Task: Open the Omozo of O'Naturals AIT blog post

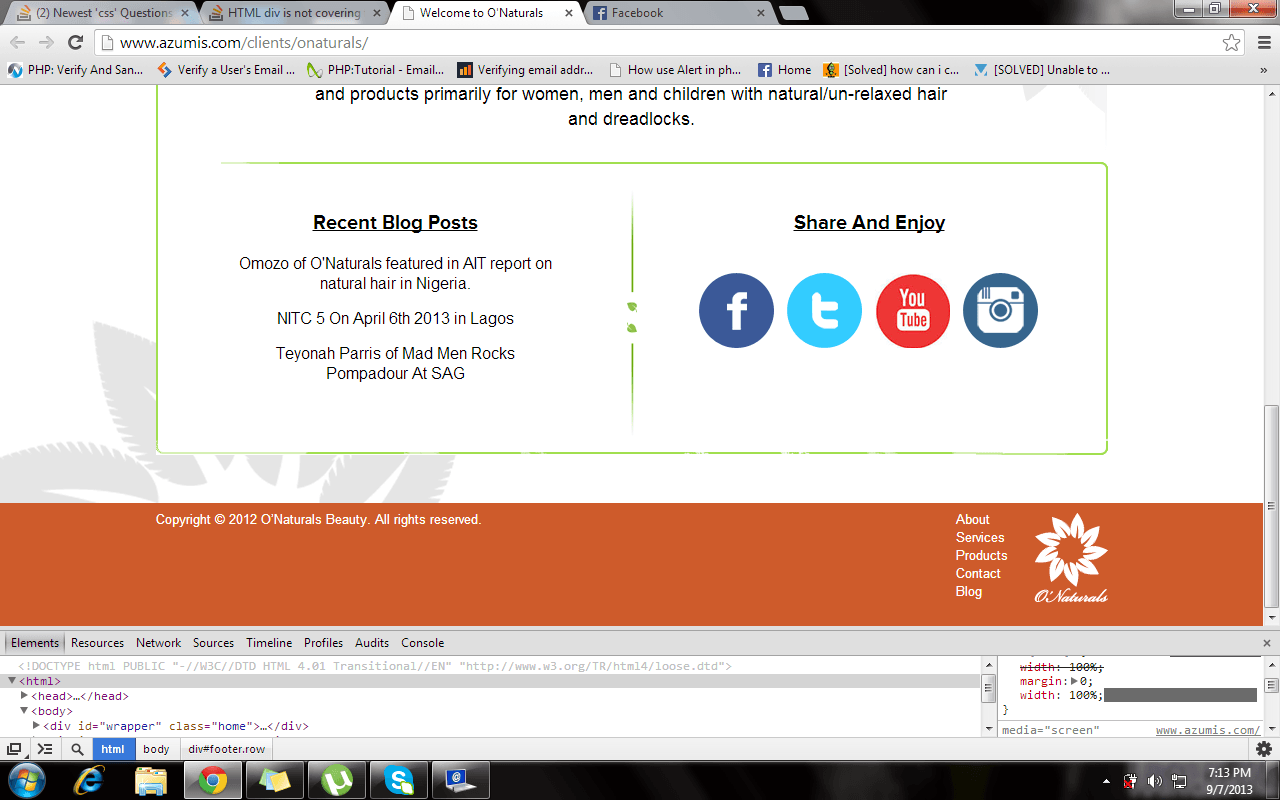Action: [395, 273]
